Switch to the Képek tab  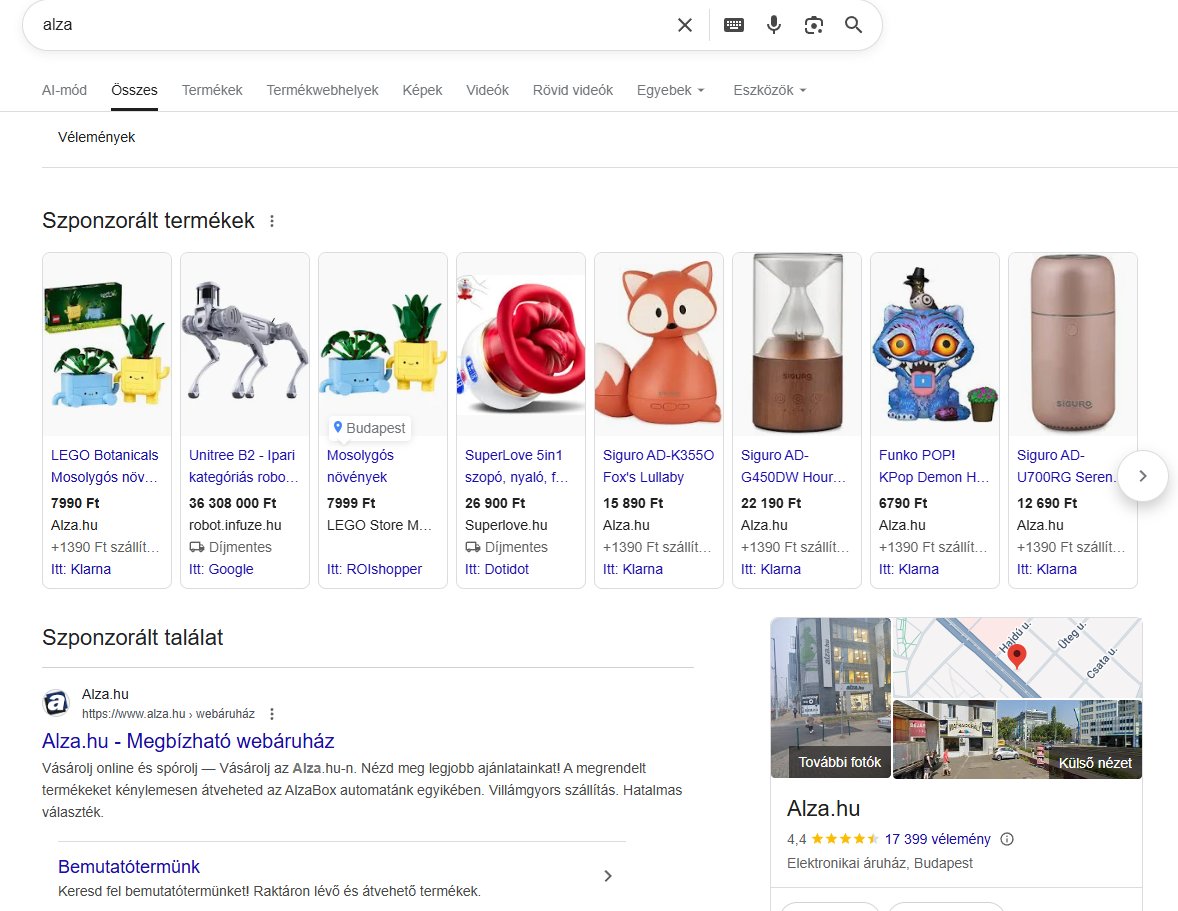422,90
